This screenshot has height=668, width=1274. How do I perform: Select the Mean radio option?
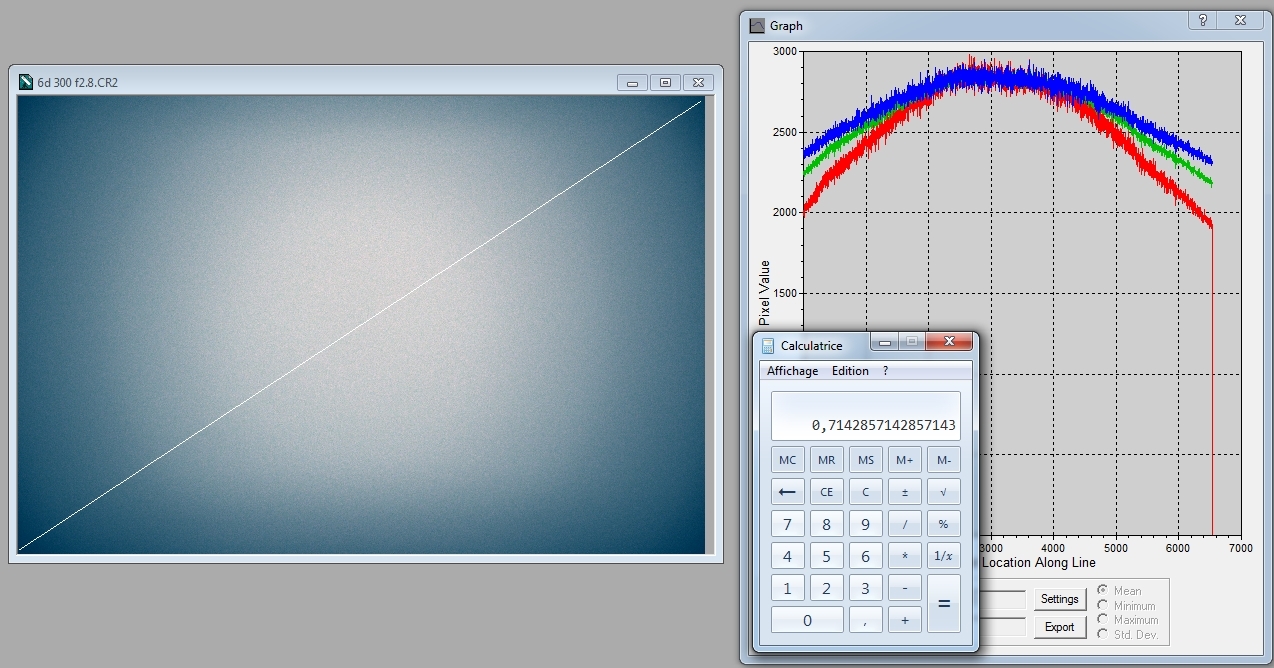tap(1103, 591)
